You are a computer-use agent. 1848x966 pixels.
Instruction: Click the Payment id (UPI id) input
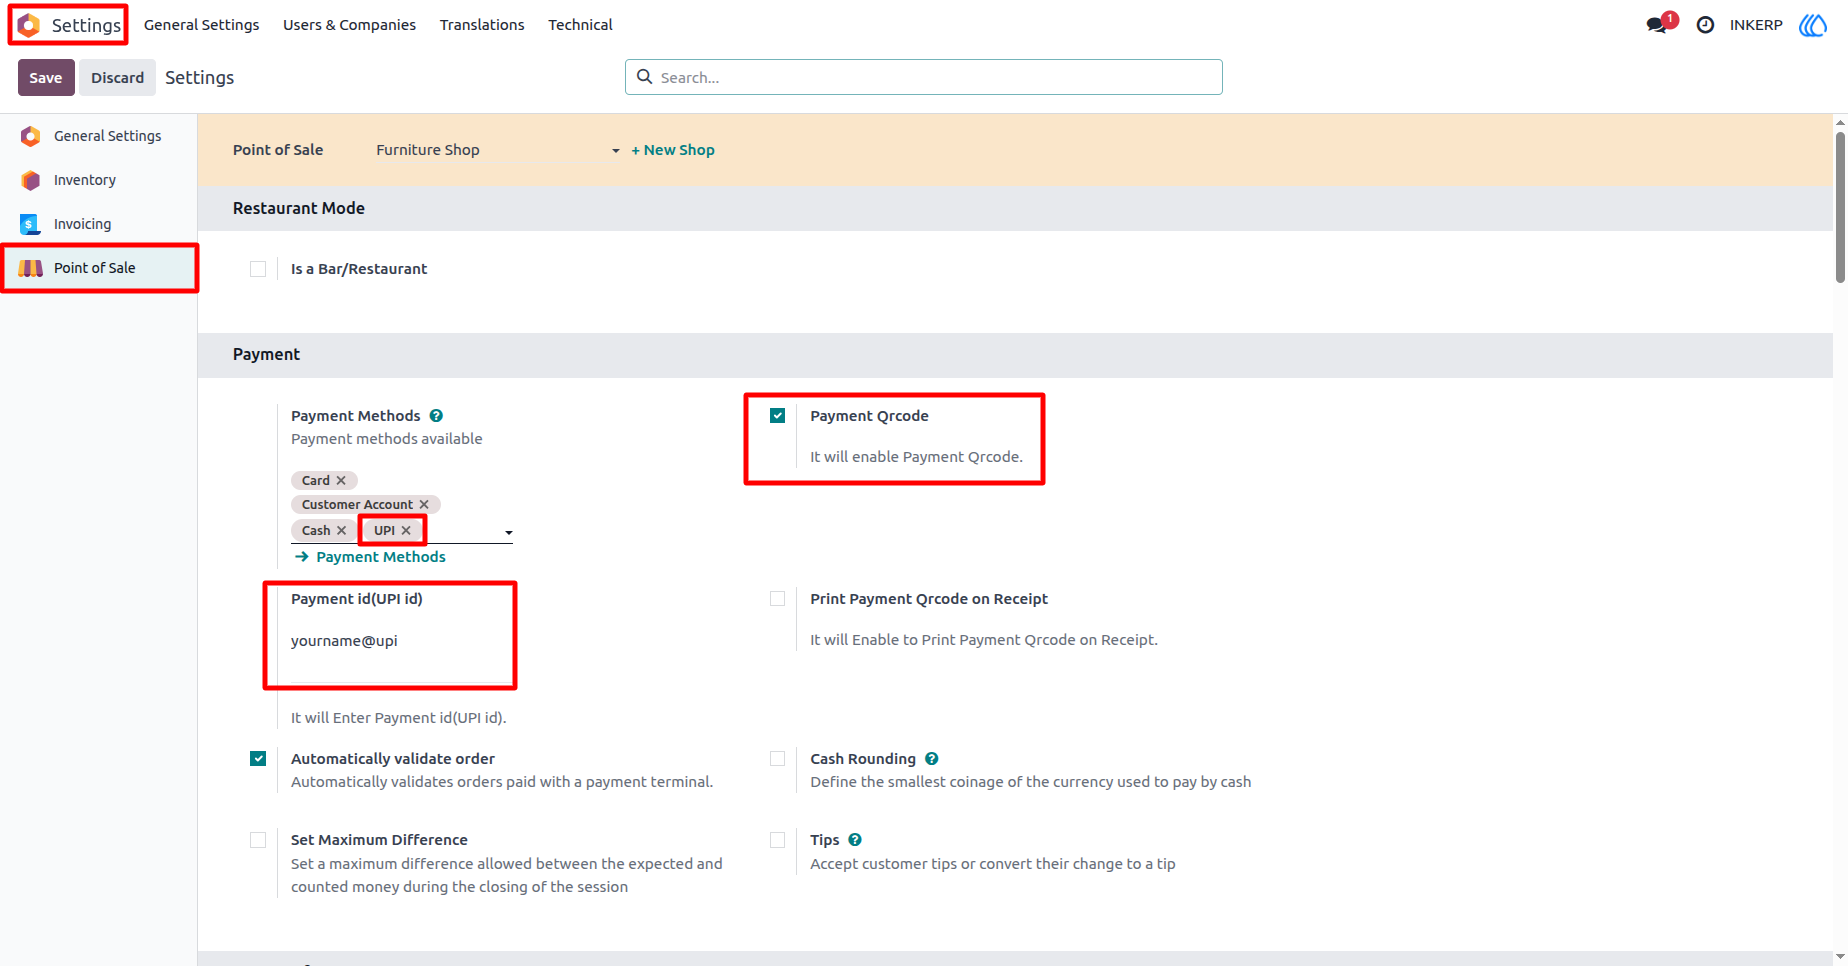[400, 641]
